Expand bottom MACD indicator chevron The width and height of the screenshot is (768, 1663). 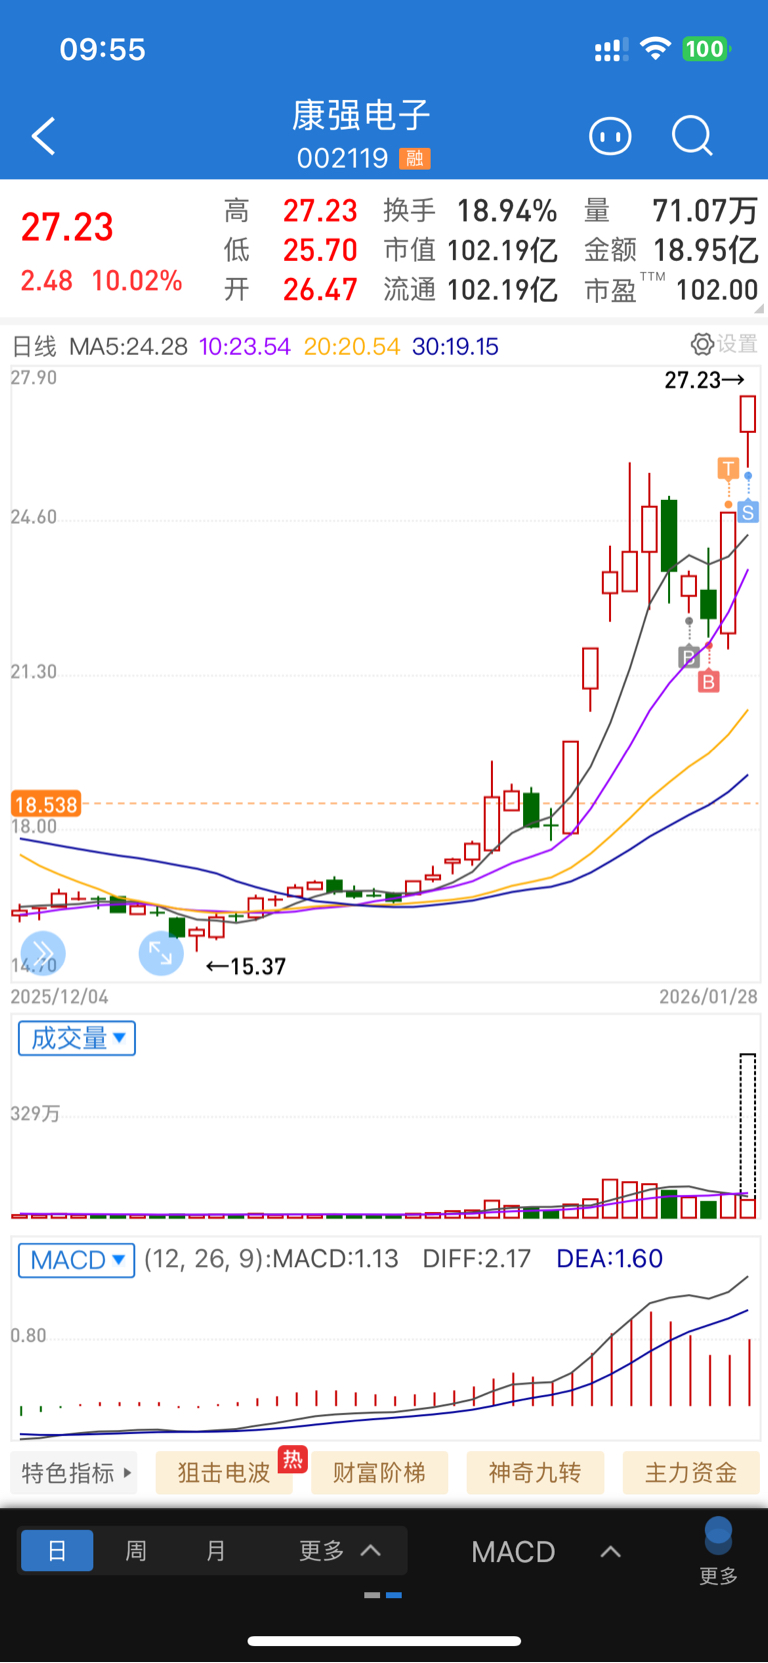click(x=610, y=1552)
